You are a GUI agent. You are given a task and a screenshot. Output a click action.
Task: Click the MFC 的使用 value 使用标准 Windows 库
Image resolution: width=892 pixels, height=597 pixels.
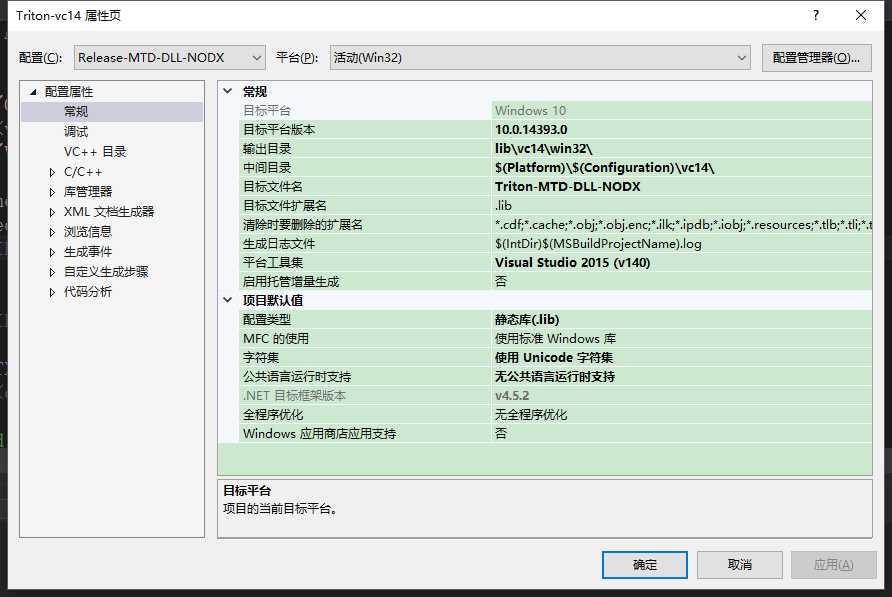click(682, 339)
